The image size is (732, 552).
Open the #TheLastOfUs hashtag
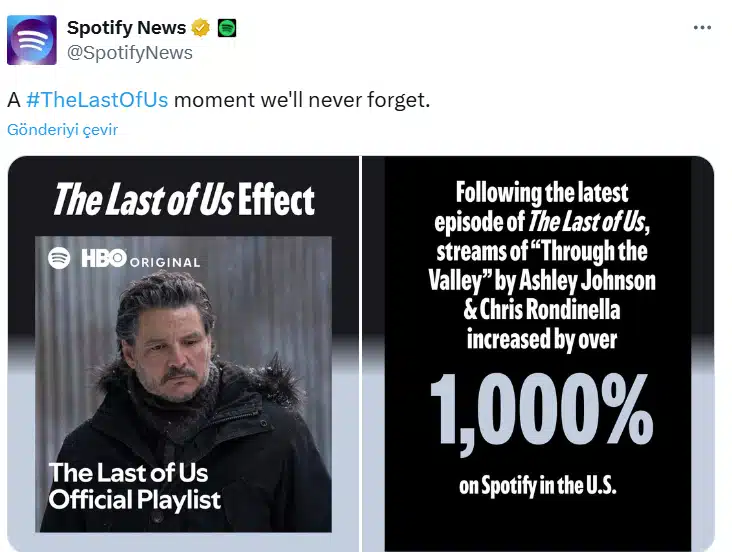click(x=97, y=100)
